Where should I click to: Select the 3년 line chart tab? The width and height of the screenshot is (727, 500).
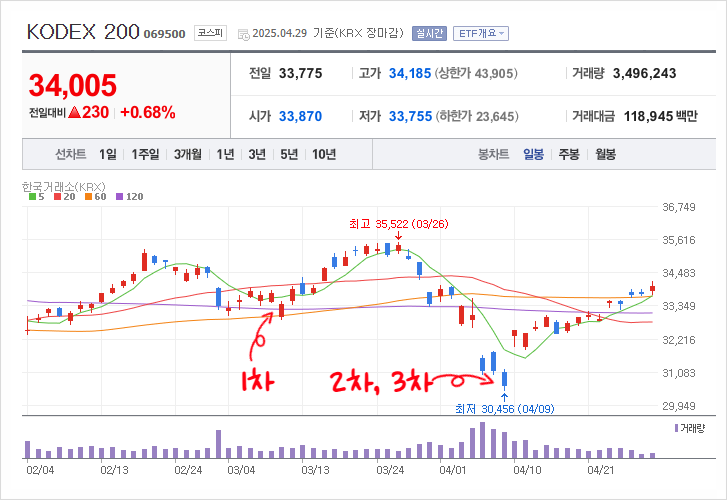257,154
